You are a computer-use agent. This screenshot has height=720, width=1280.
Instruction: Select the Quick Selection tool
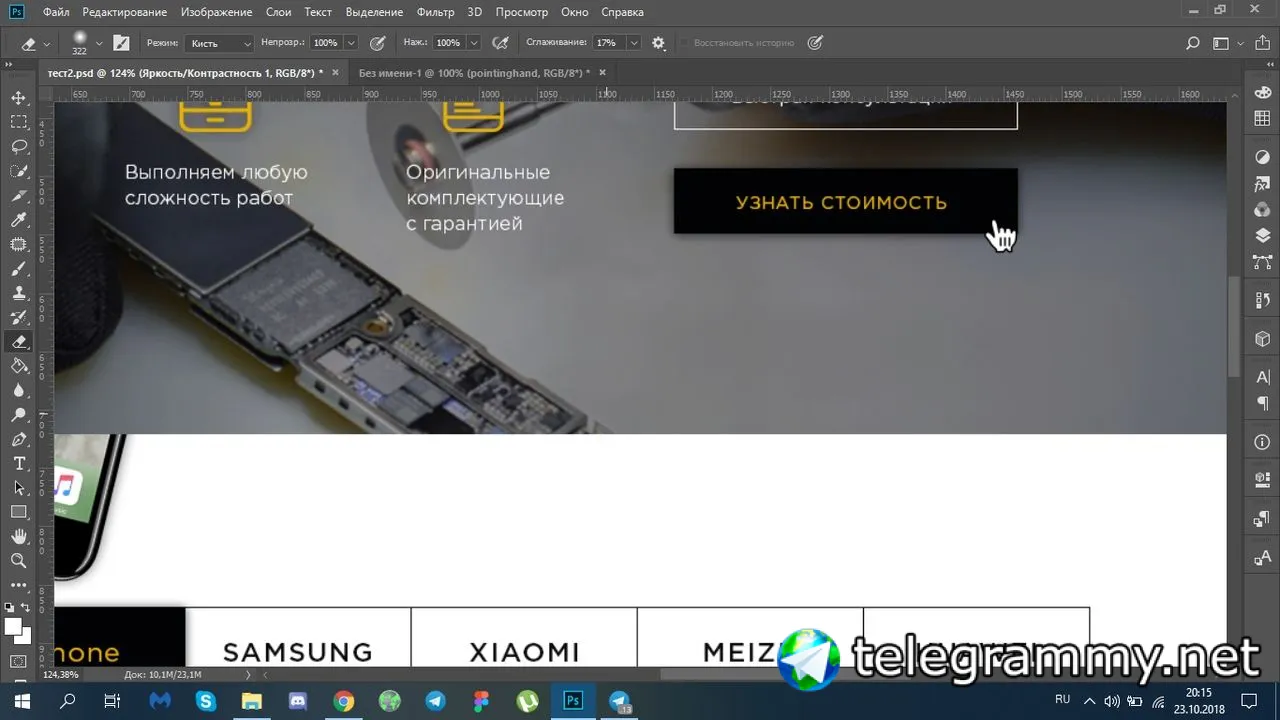click(x=18, y=171)
